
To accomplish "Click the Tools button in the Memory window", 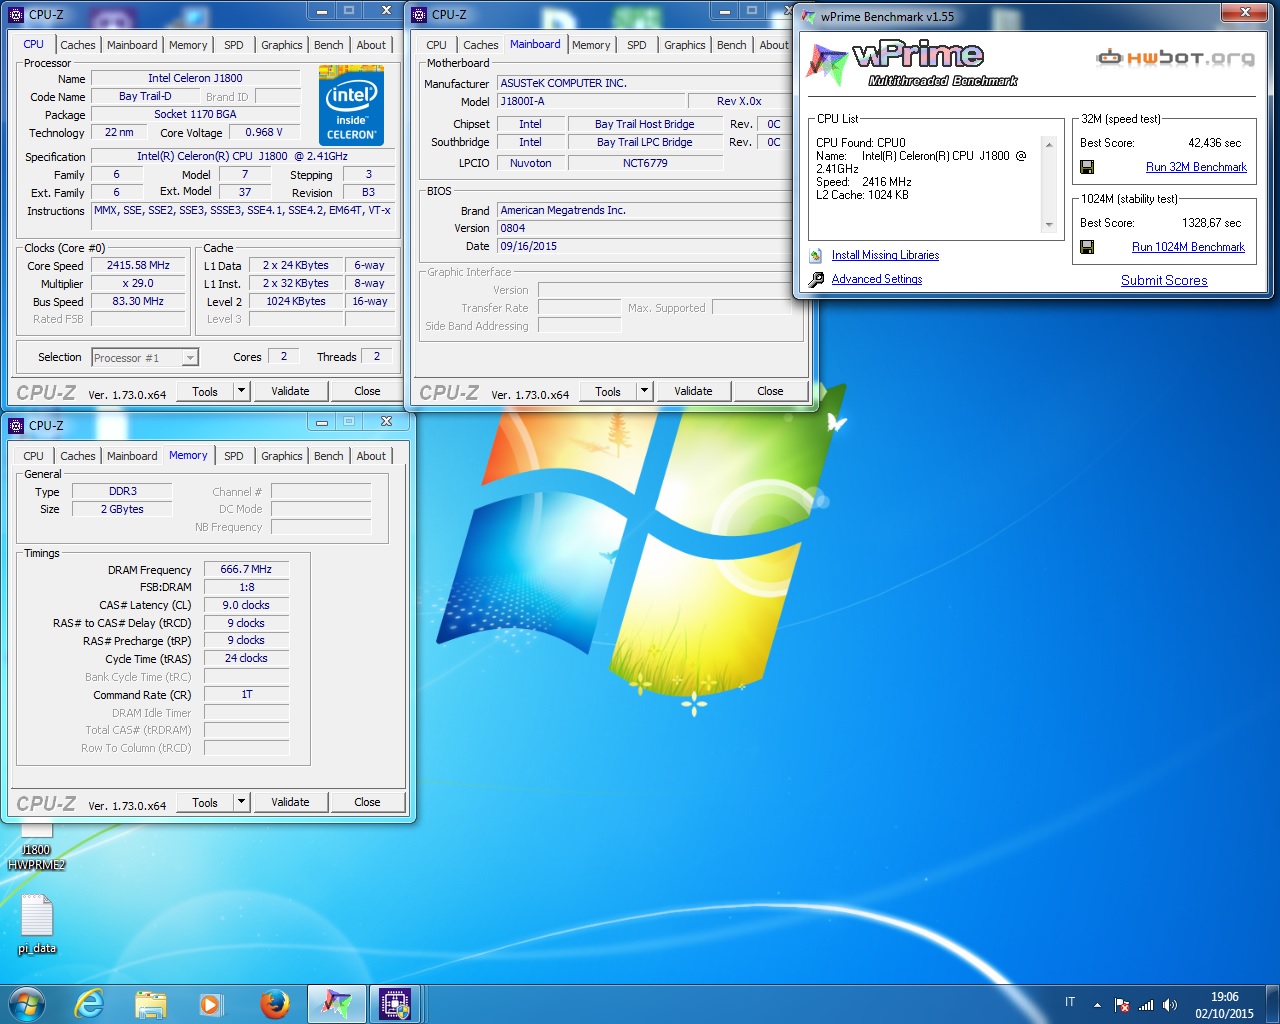I will 205,802.
